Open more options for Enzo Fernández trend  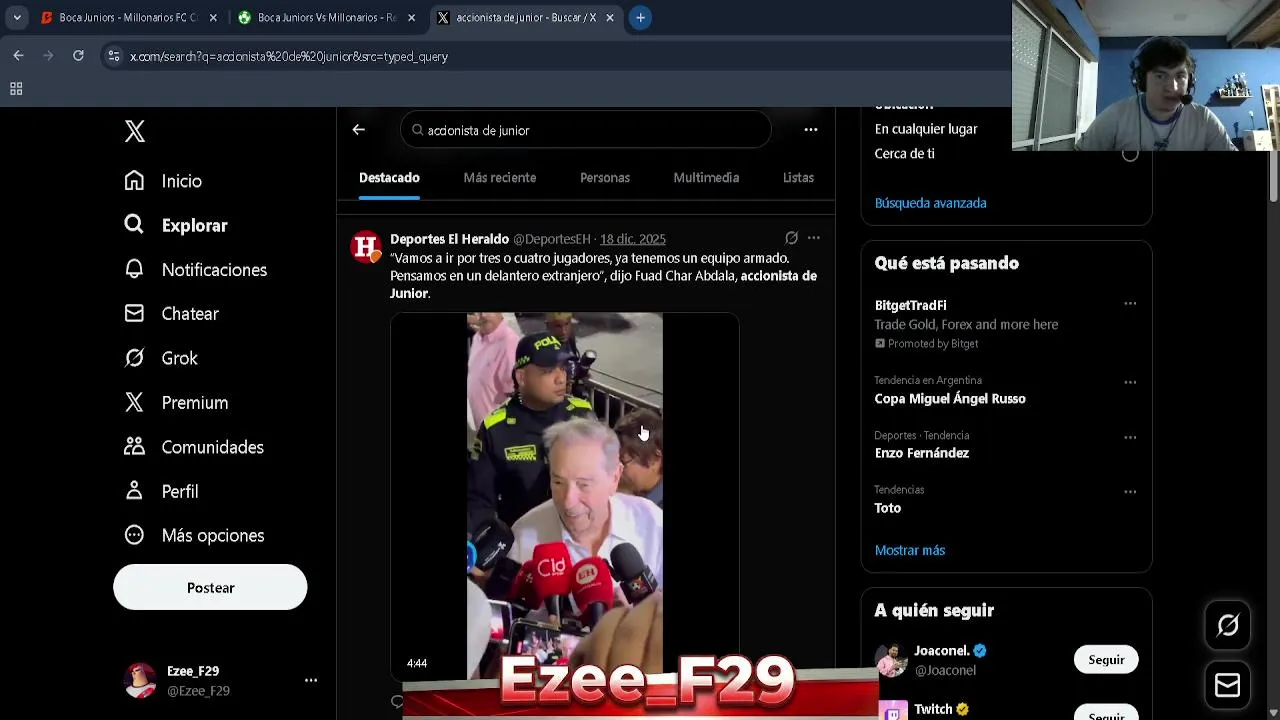[1130, 437]
